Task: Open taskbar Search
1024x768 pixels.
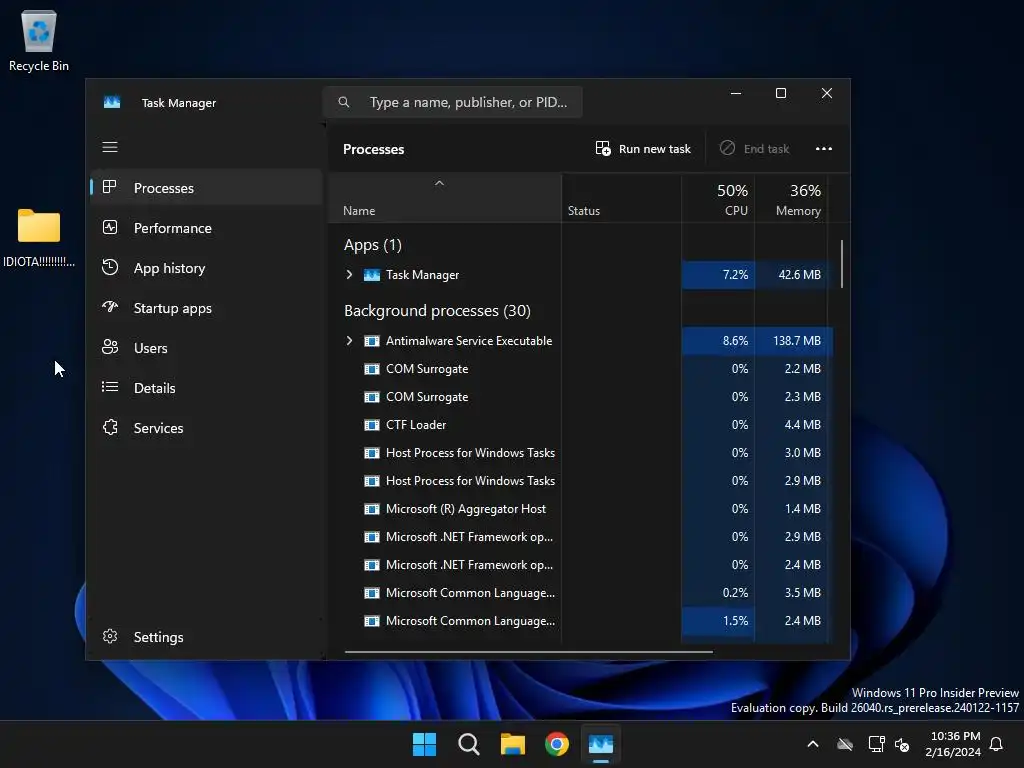Action: click(468, 744)
